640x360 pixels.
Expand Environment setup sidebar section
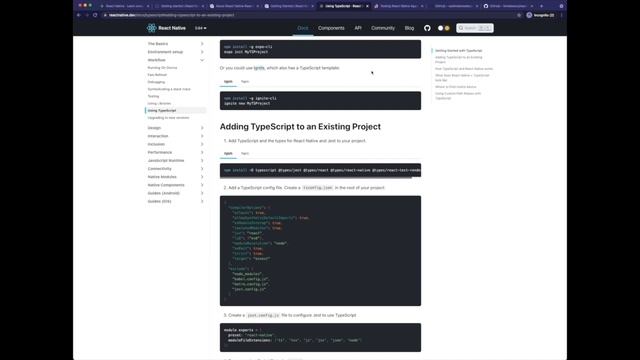click(x=176, y=52)
